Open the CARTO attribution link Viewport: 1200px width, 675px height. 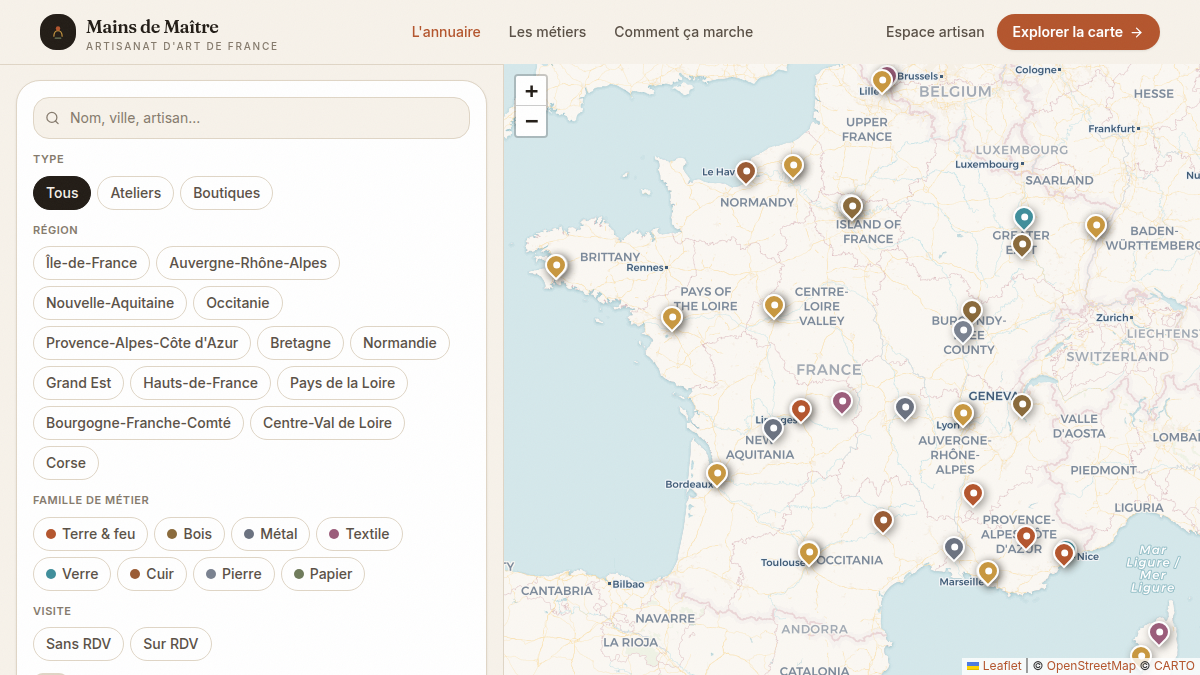click(1174, 666)
